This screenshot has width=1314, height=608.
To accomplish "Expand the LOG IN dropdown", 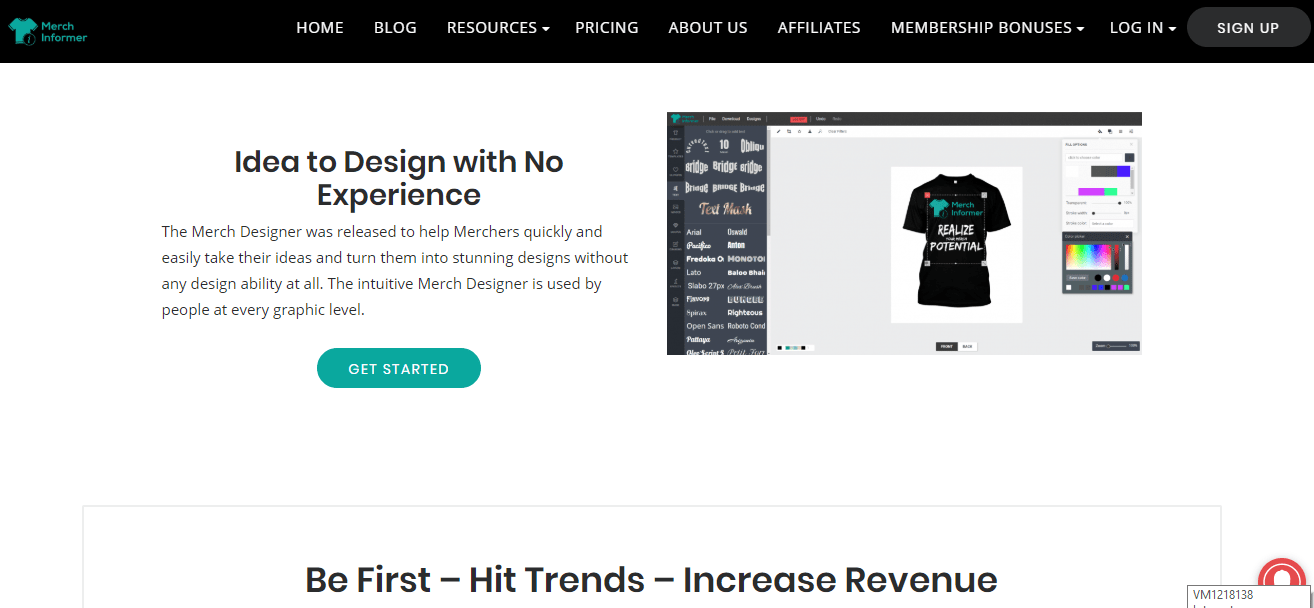I will coord(1143,28).
